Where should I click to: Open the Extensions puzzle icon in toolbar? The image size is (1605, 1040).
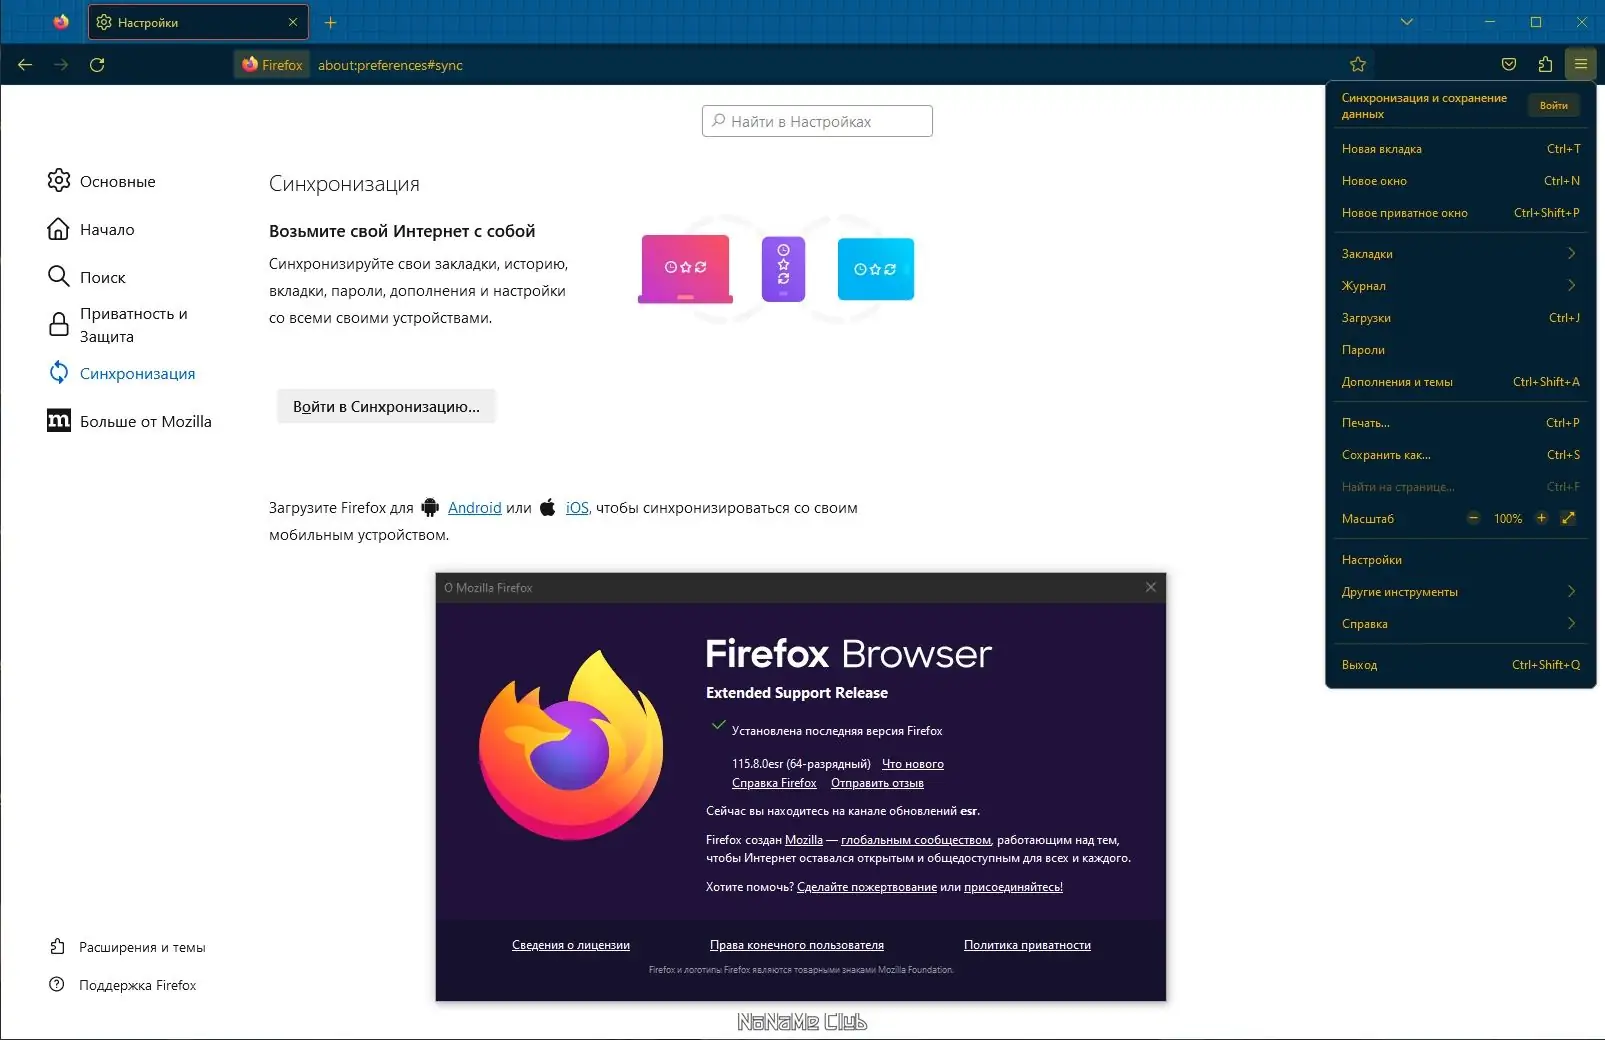pos(1545,65)
